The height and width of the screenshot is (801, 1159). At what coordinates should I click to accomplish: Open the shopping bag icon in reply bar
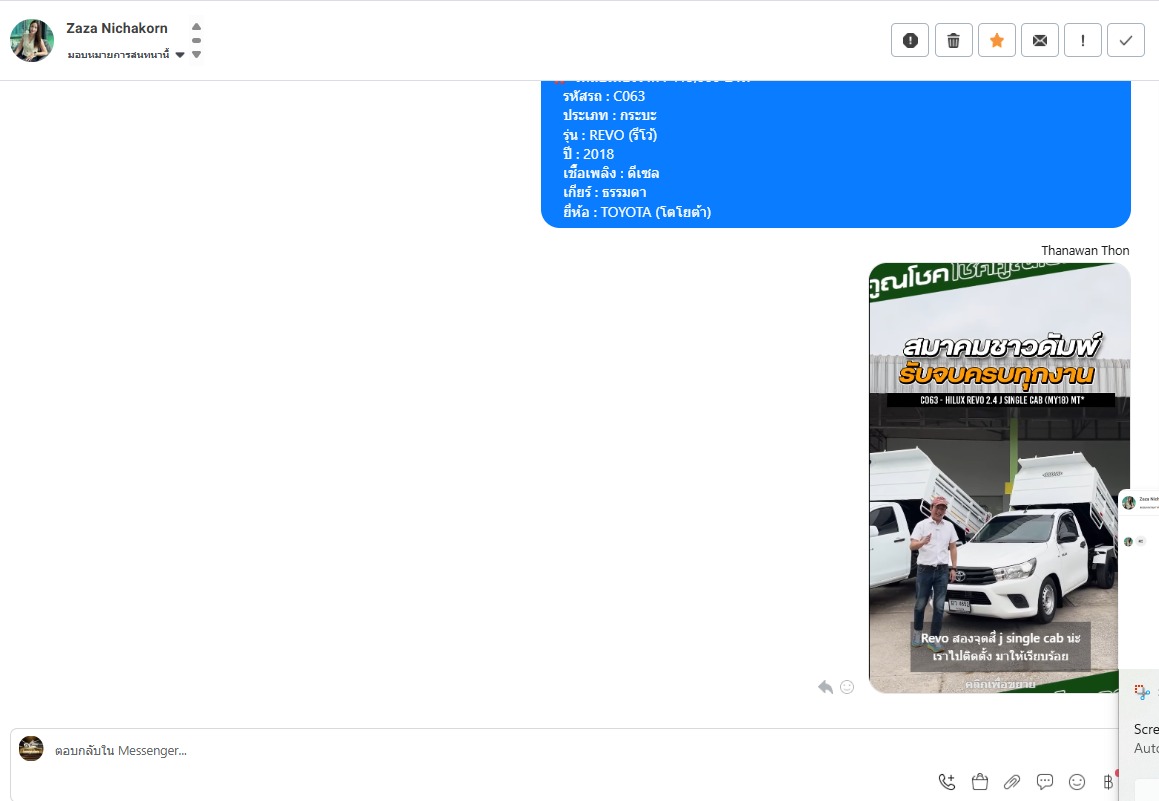click(979, 781)
